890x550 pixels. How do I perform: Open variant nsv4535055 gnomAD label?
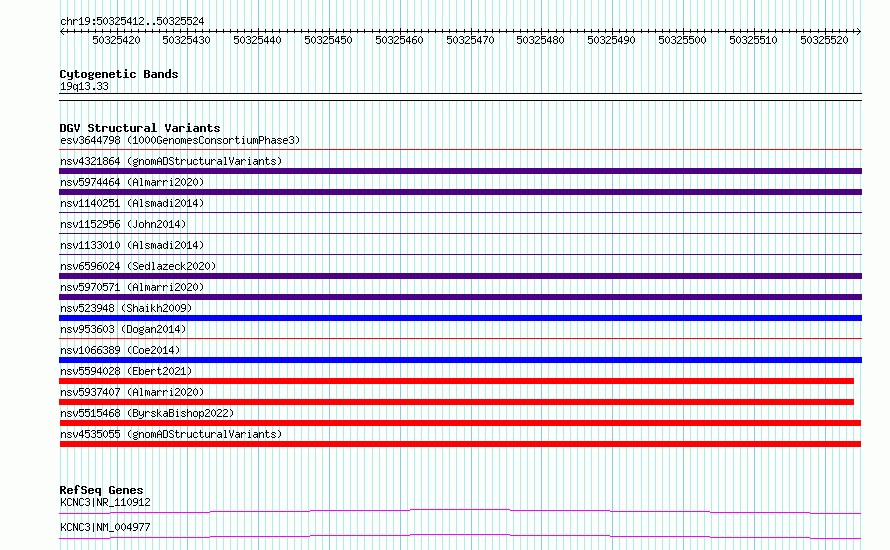pos(171,434)
